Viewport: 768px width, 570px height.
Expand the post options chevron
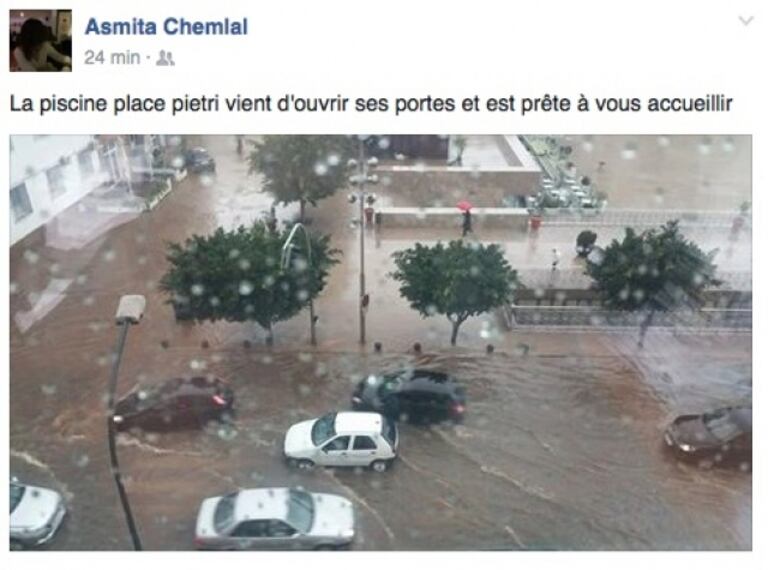pos(746,21)
